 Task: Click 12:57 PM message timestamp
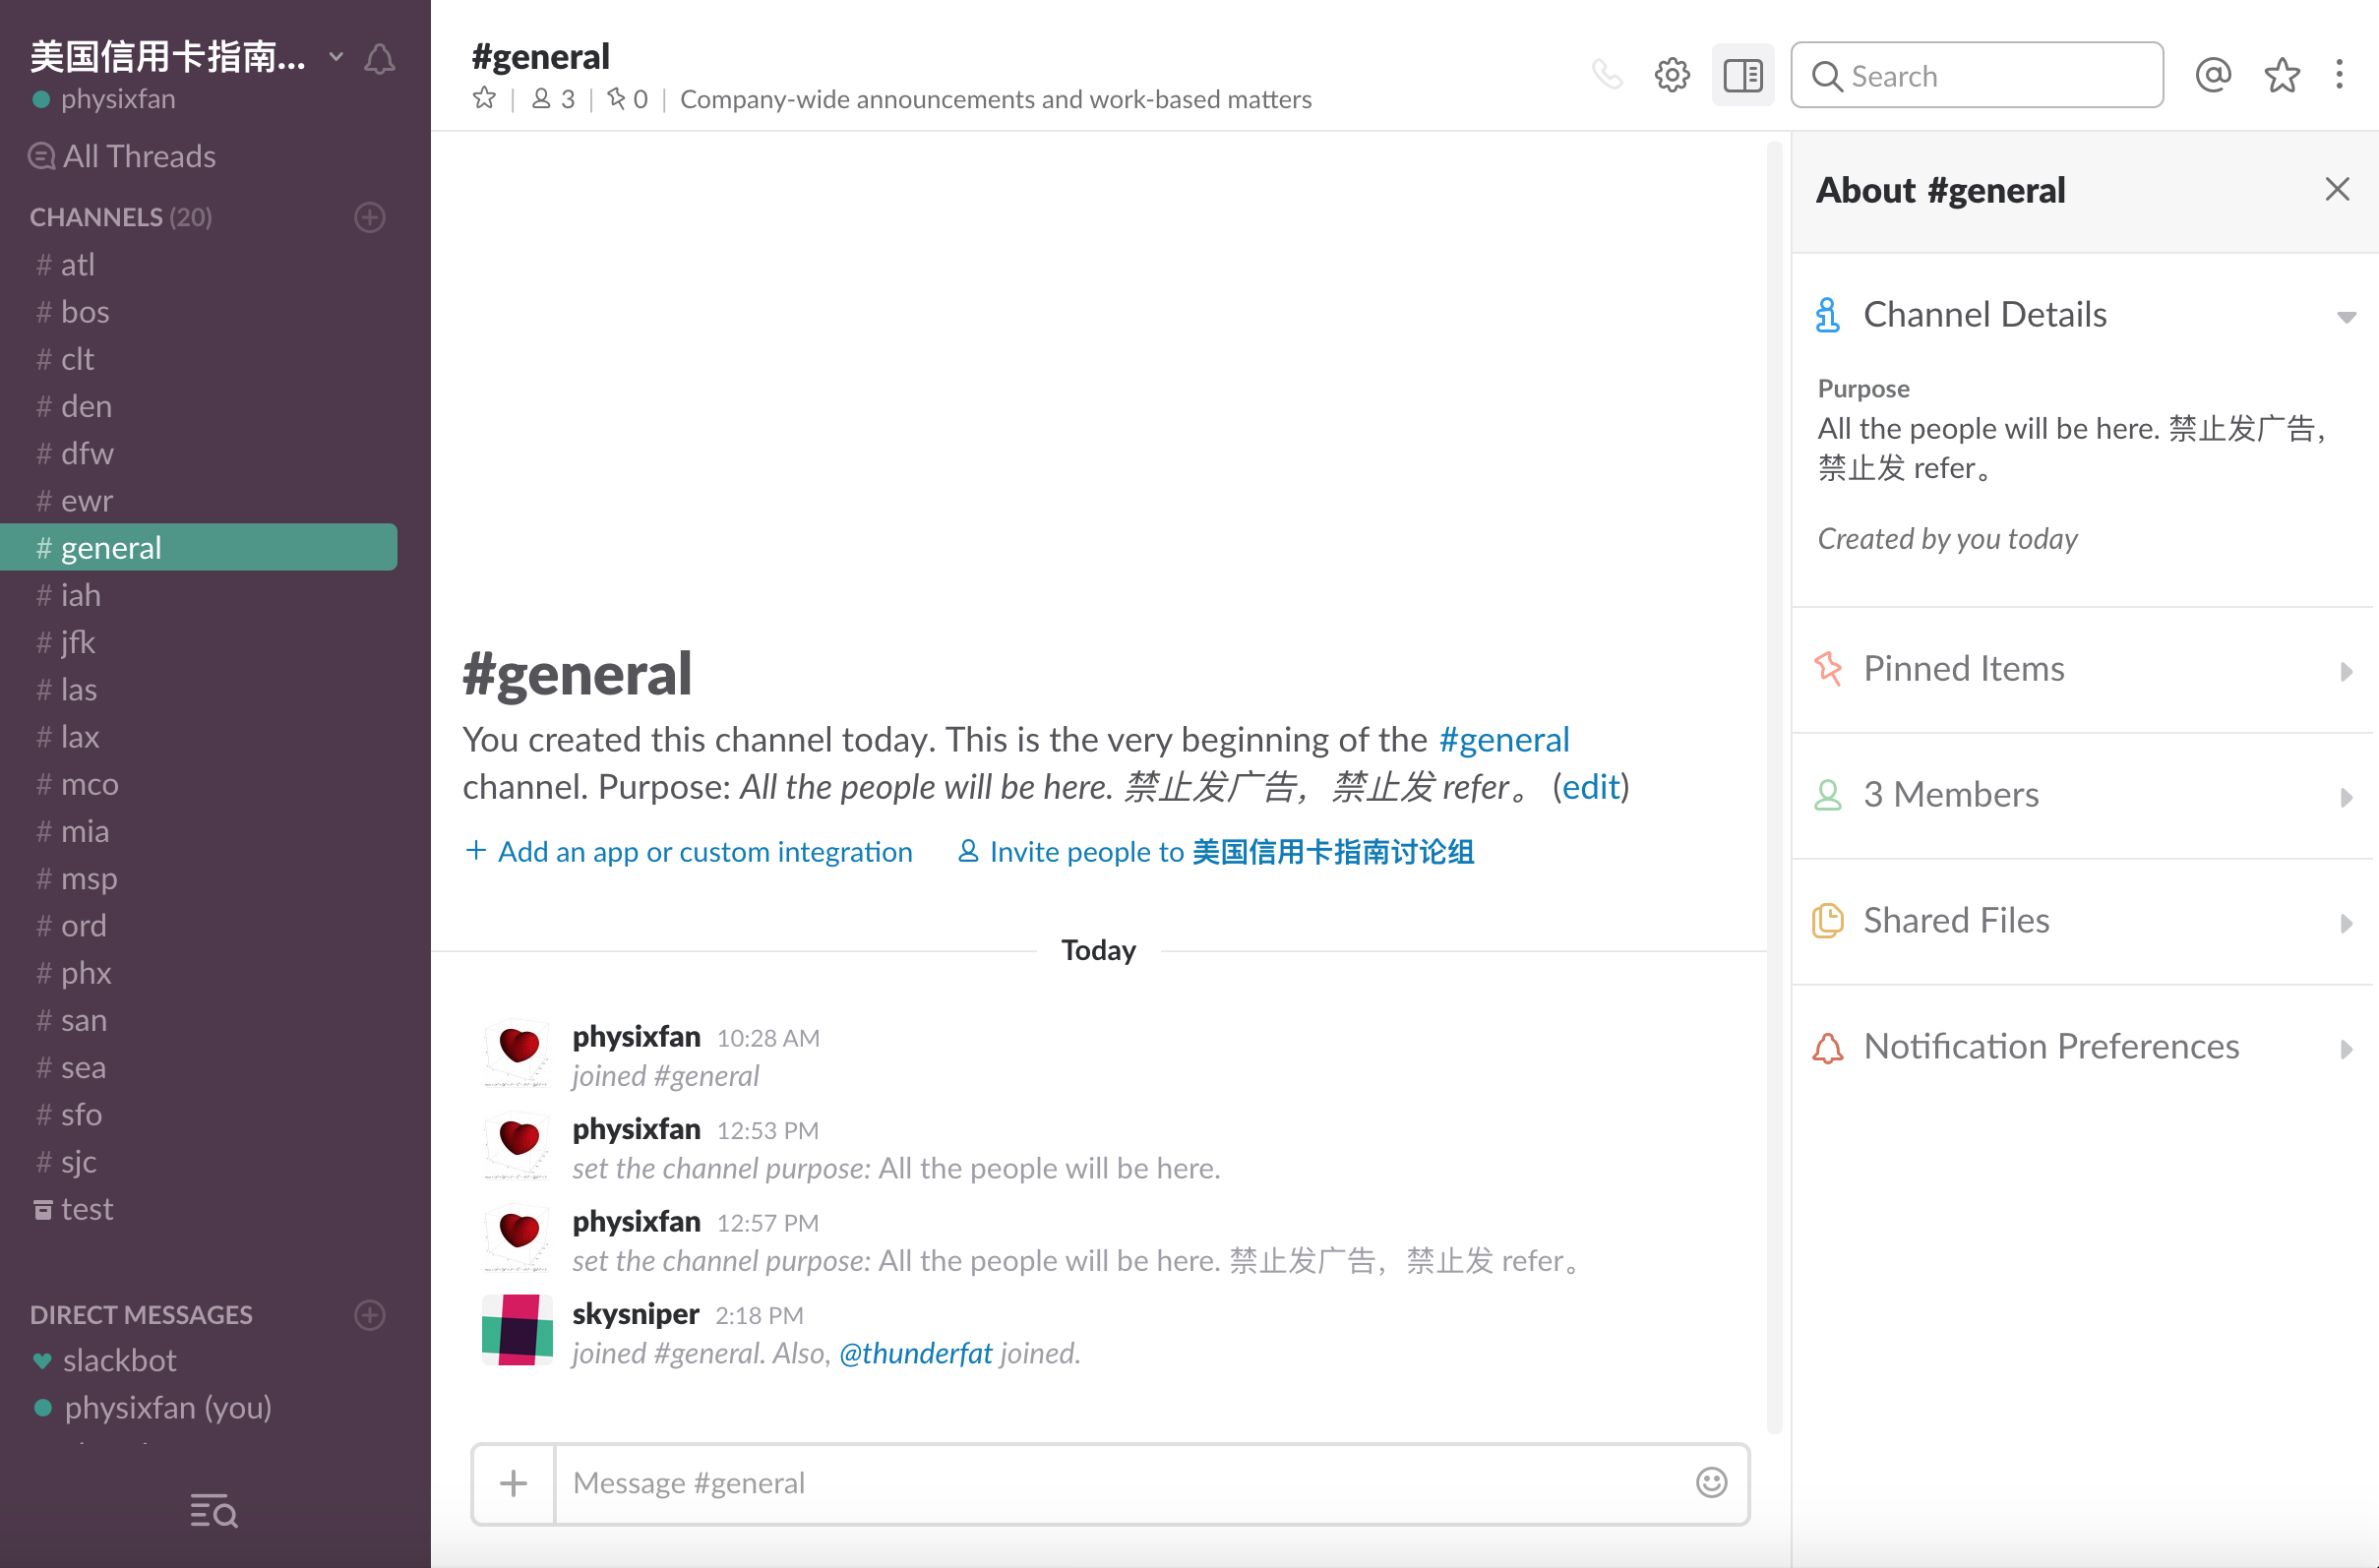(x=767, y=1223)
